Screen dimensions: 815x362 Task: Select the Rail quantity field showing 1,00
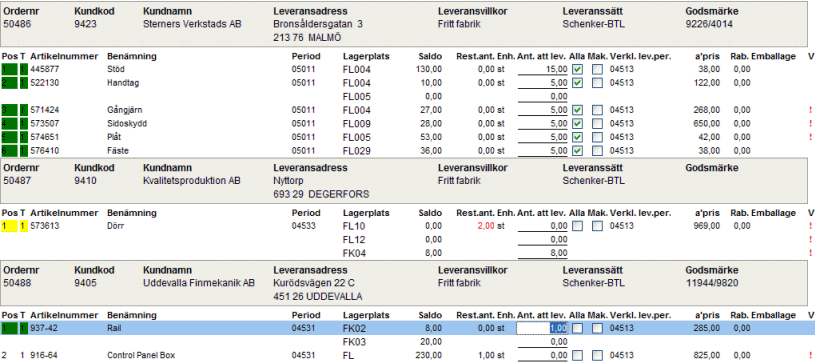pos(543,328)
